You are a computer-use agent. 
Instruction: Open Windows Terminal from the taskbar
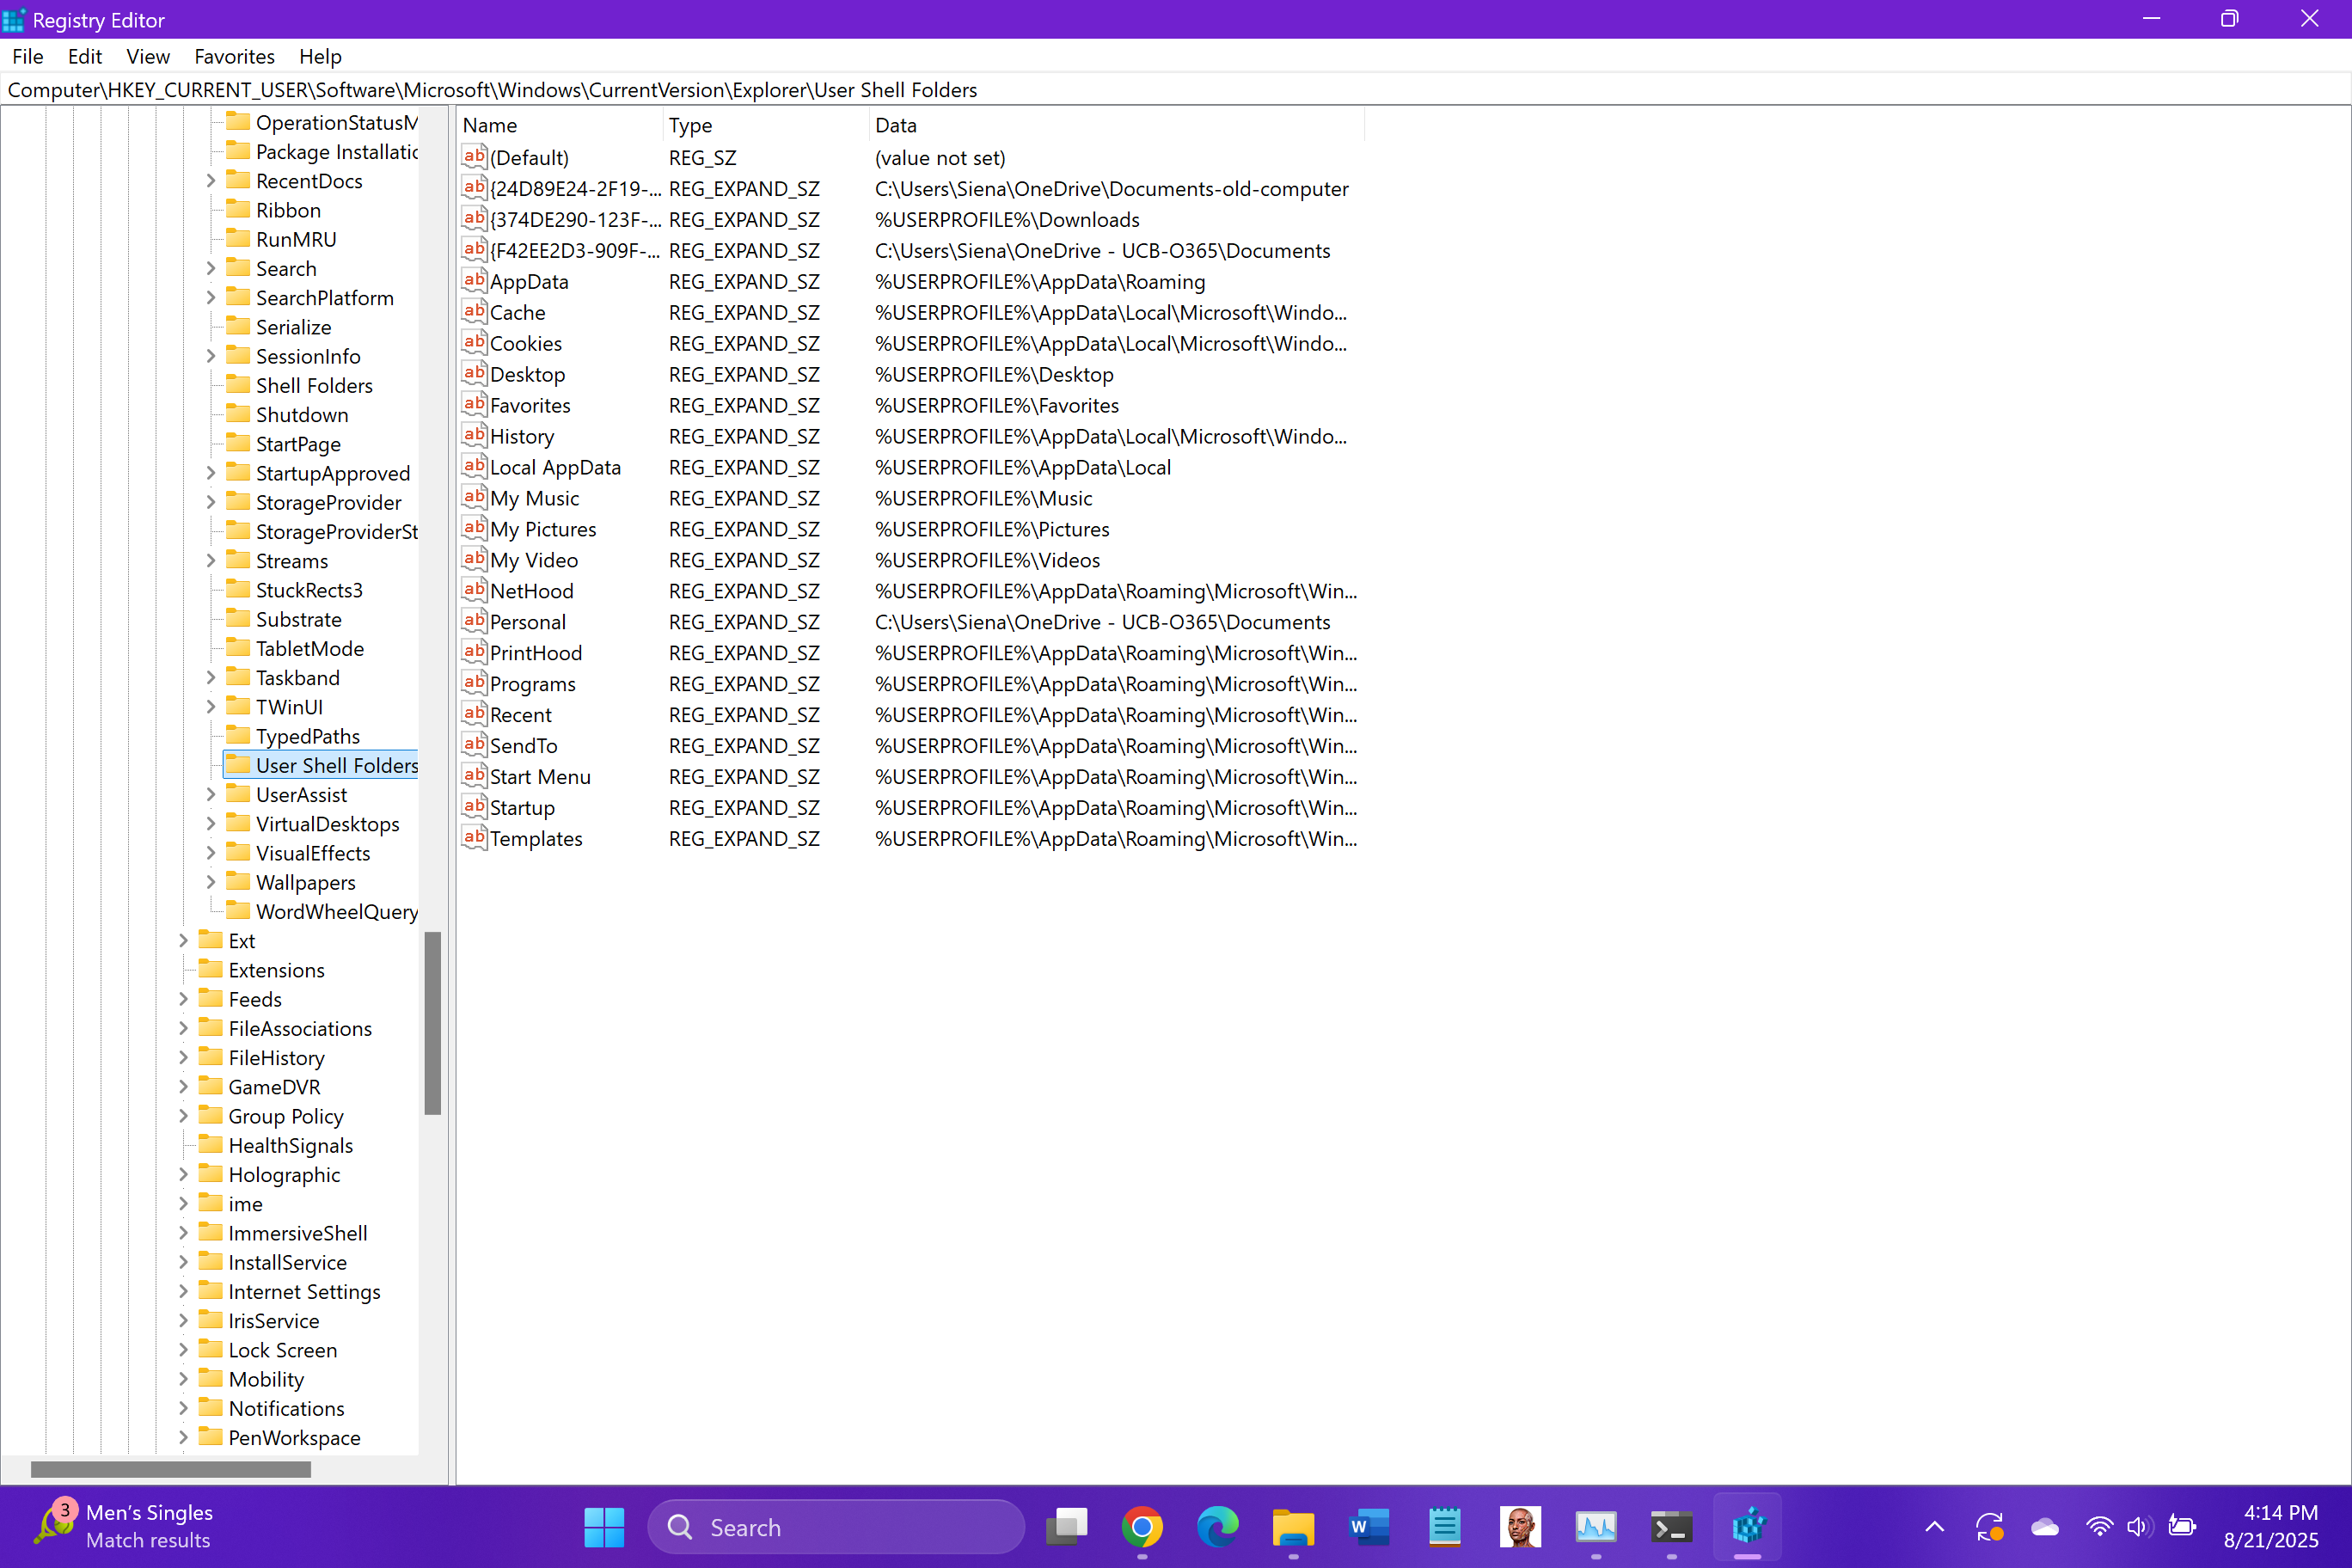(1671, 1527)
